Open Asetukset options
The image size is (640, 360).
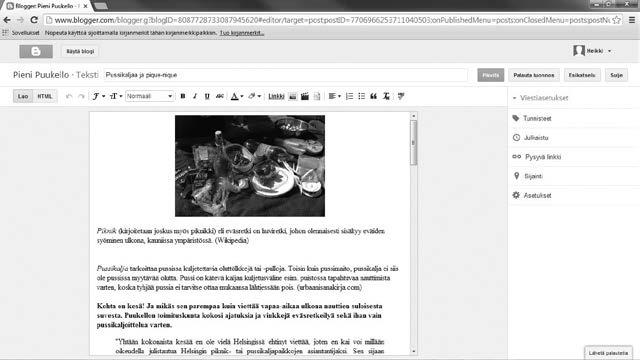[532, 195]
